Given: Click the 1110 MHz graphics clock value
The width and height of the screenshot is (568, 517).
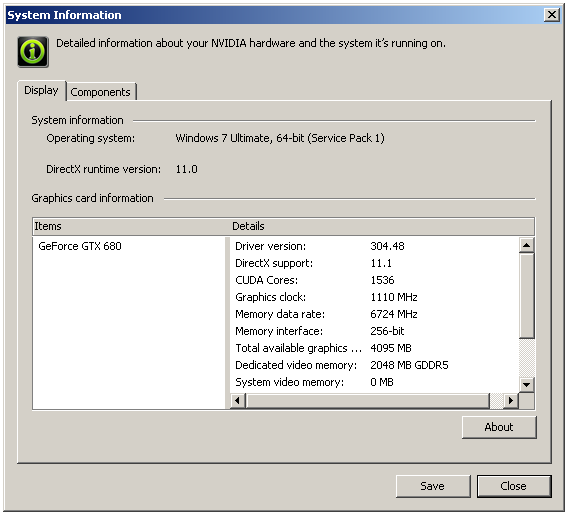Looking at the screenshot, I should (394, 297).
